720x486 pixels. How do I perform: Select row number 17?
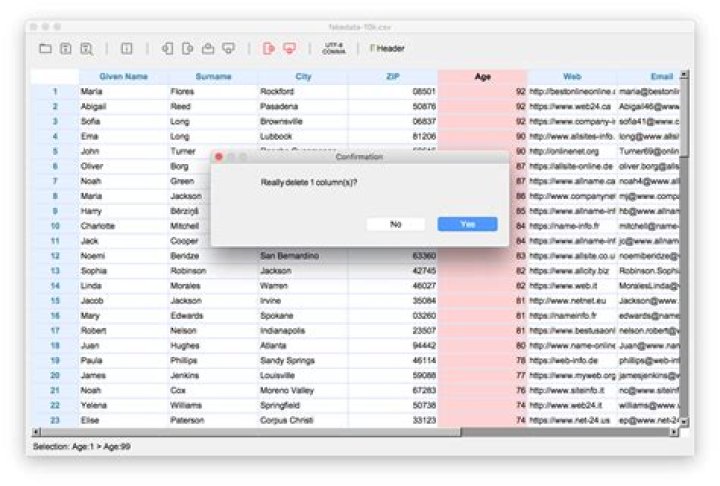(x=55, y=331)
